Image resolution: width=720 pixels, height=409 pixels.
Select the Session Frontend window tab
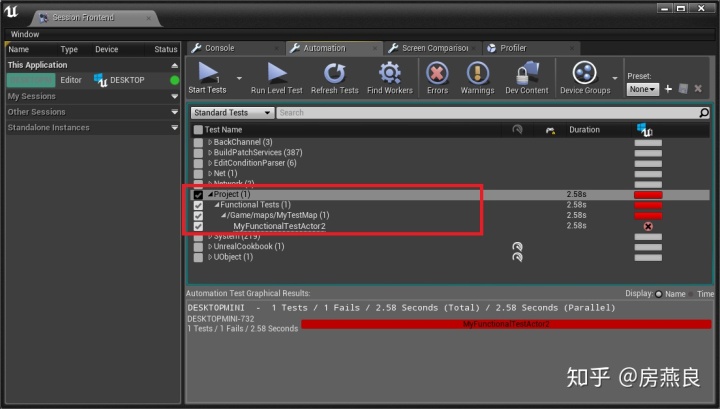click(x=96, y=18)
